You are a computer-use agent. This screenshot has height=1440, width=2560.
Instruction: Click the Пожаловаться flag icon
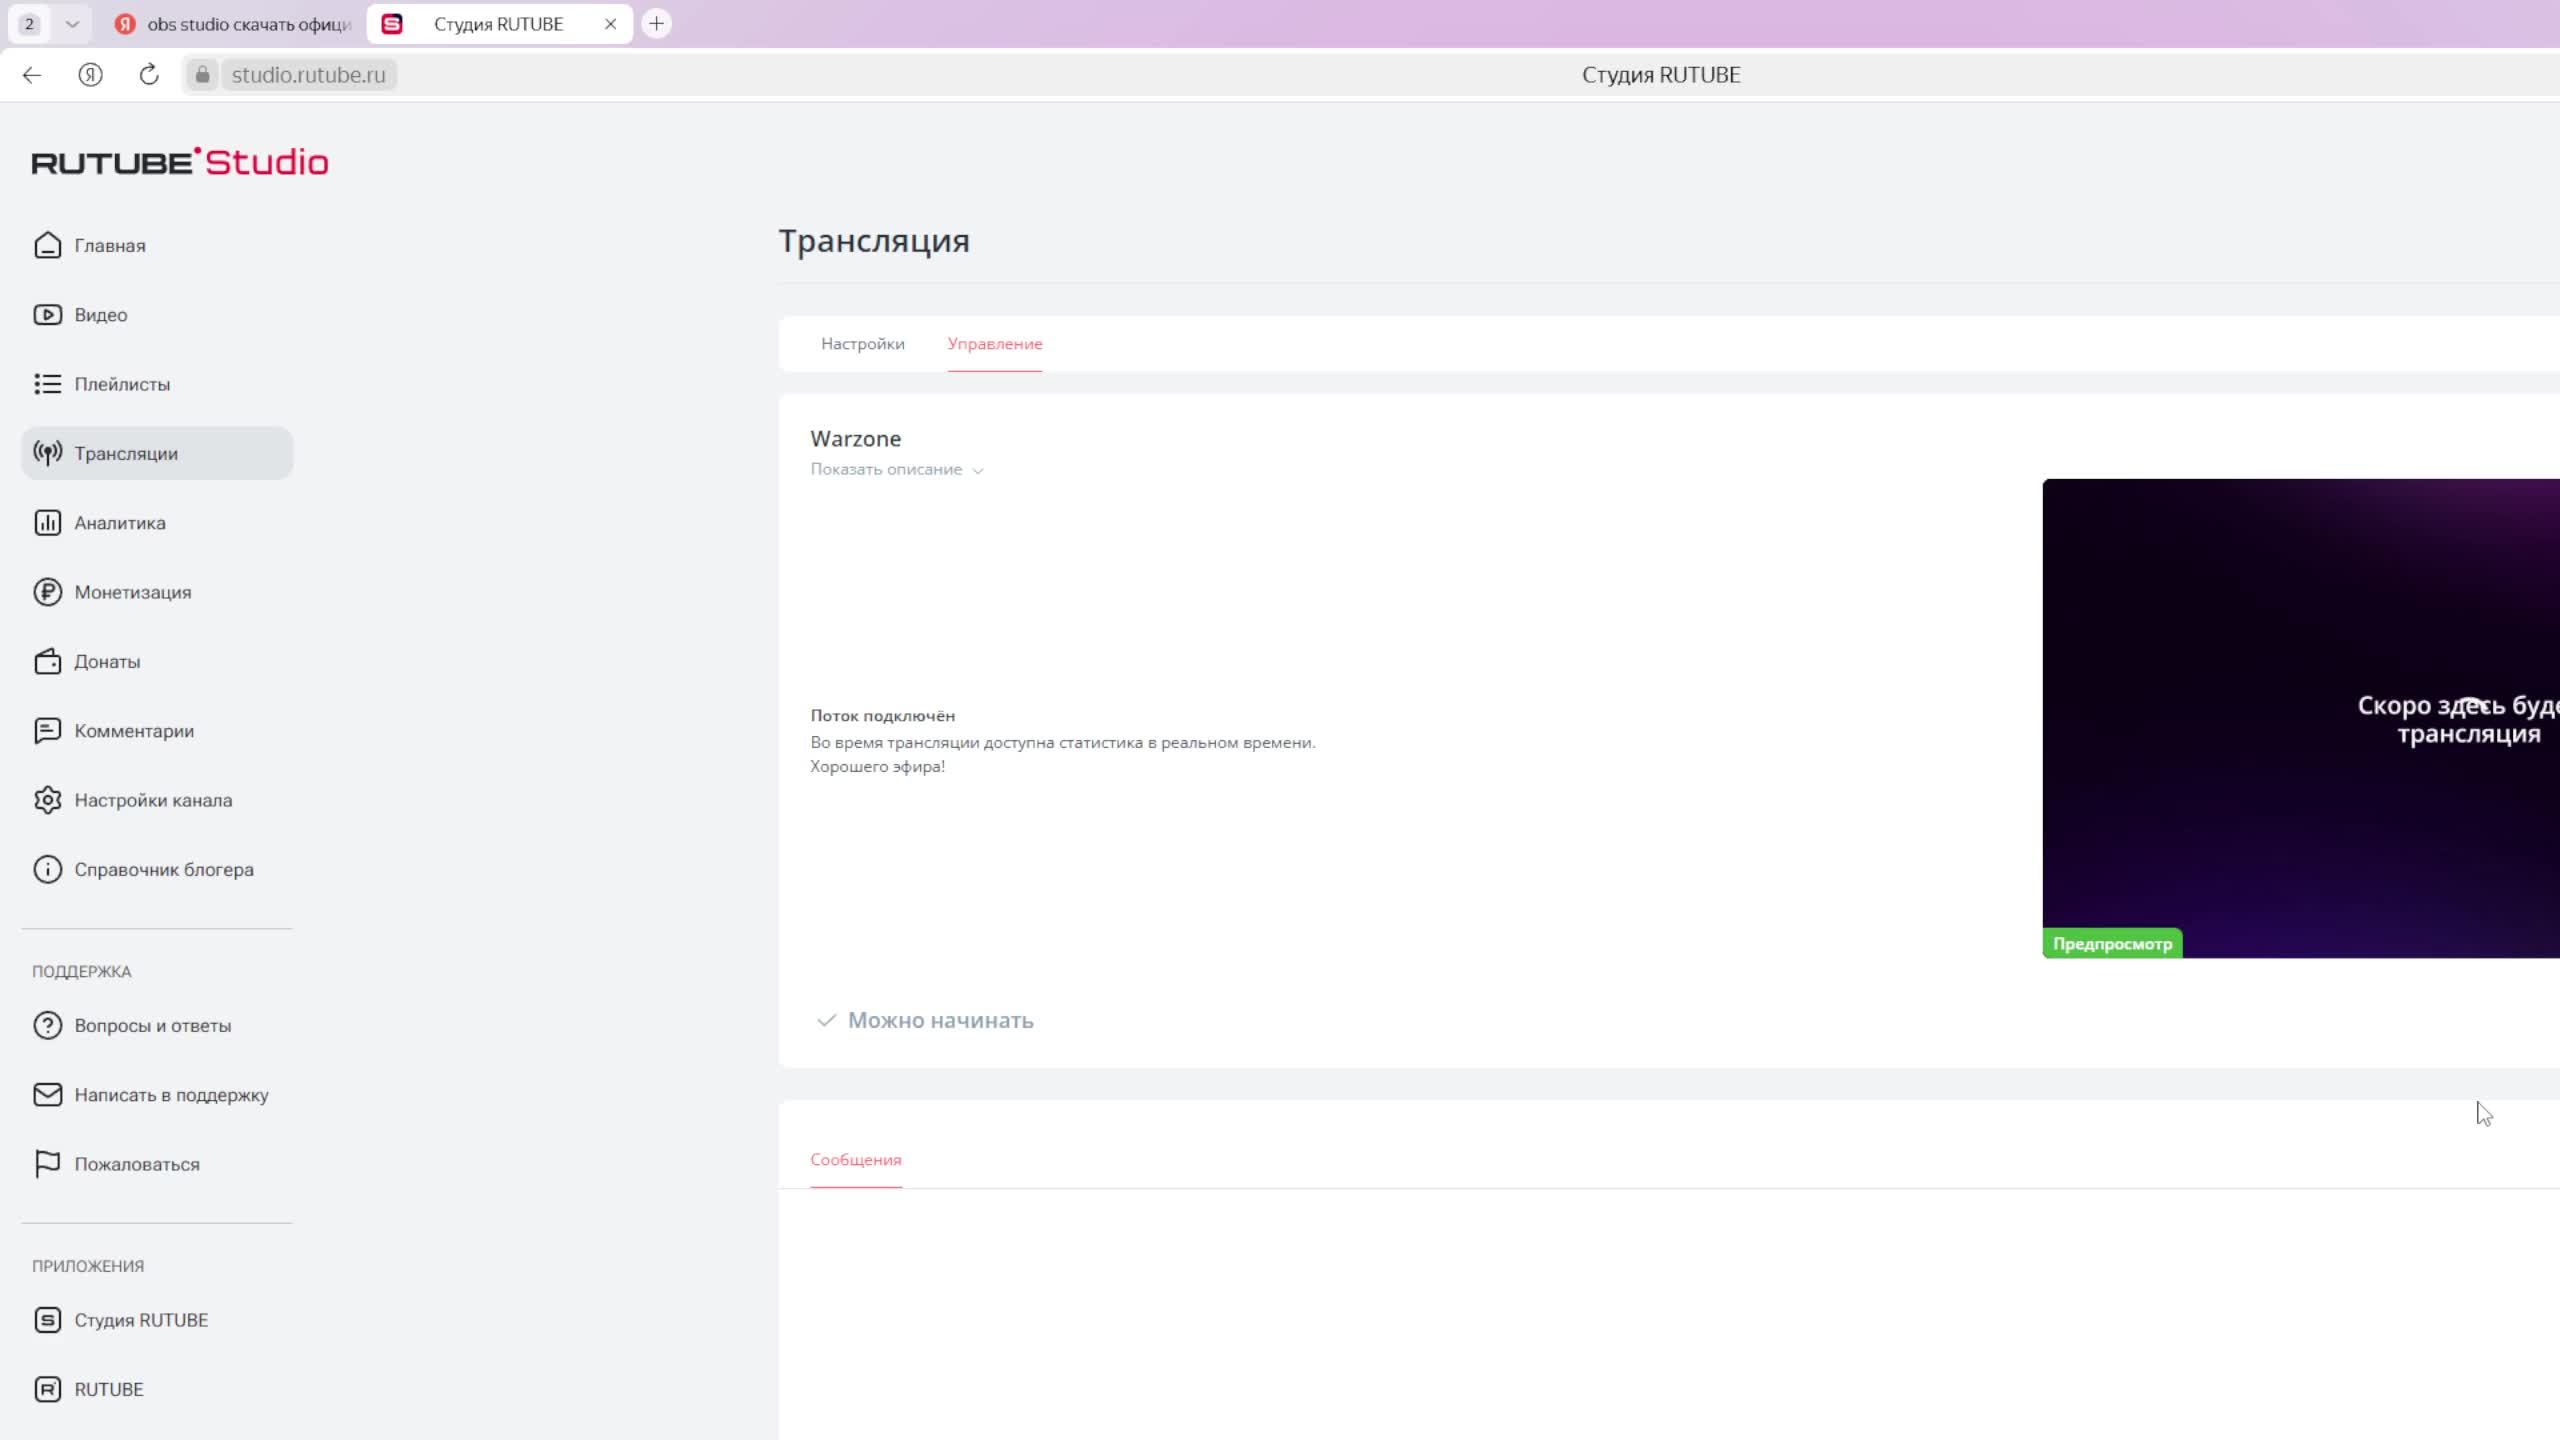tap(47, 1164)
